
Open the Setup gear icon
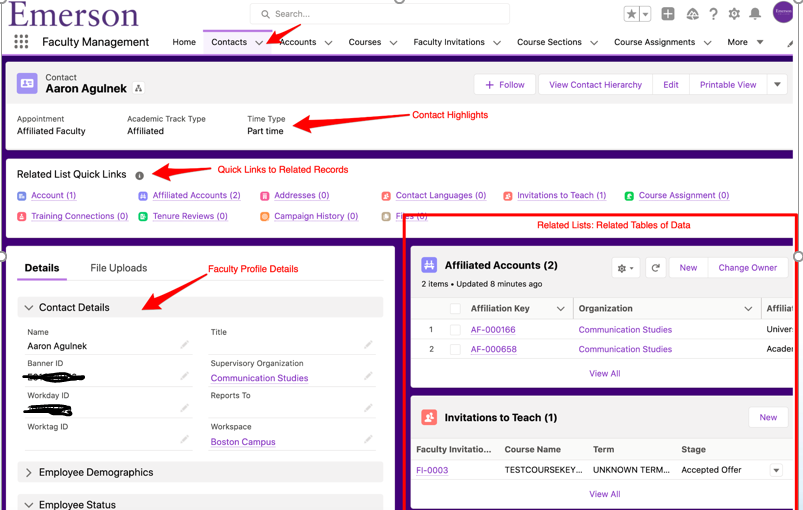point(734,14)
